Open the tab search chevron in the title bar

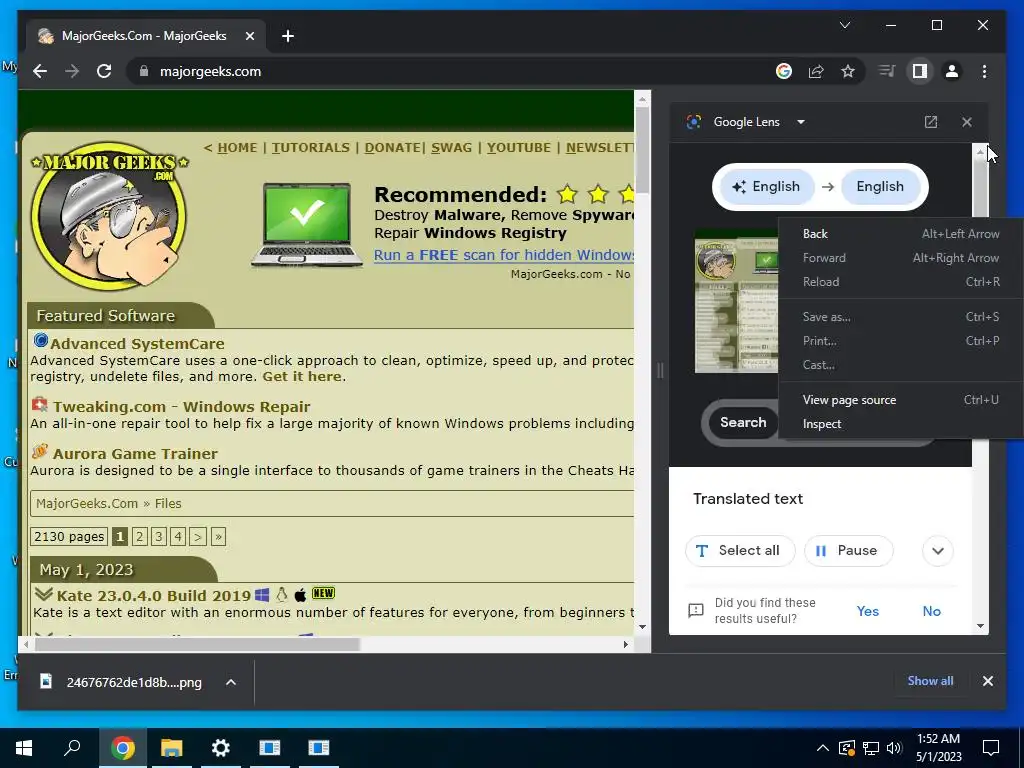click(x=844, y=25)
